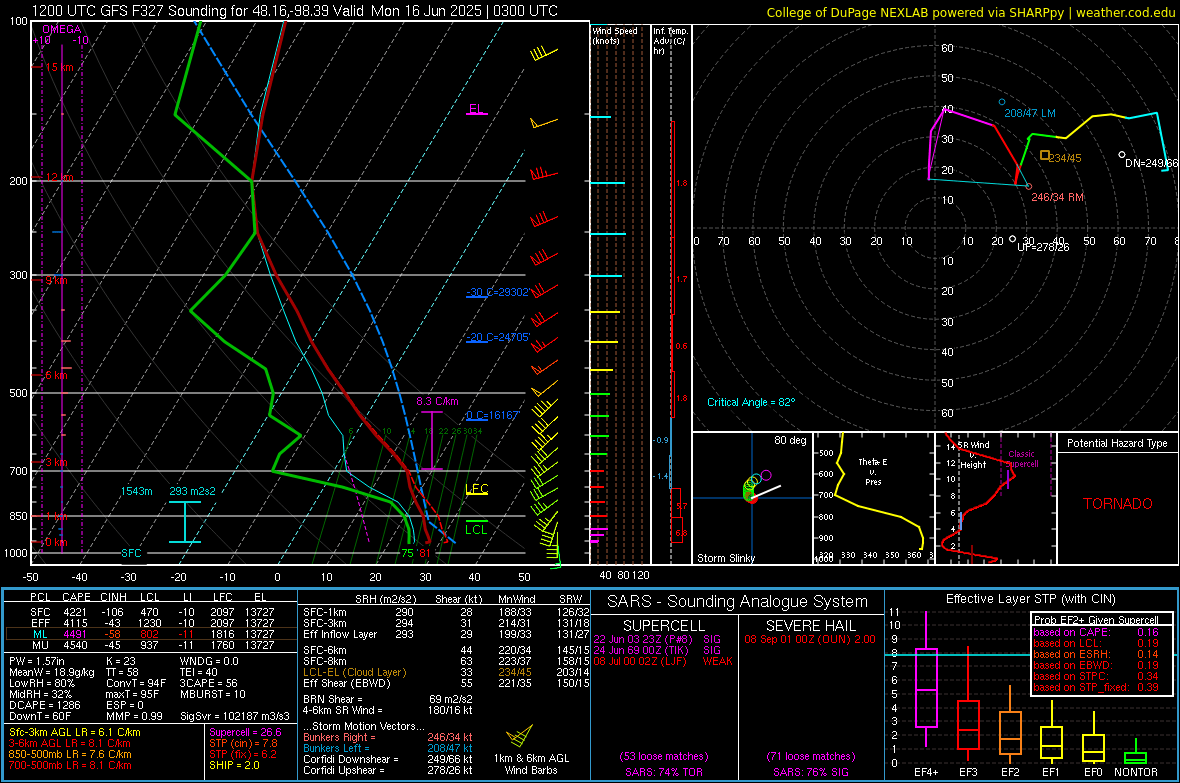Click 'SARS: 76% SIG' result
Viewport: 1180px width, 783px height.
(x=810, y=772)
